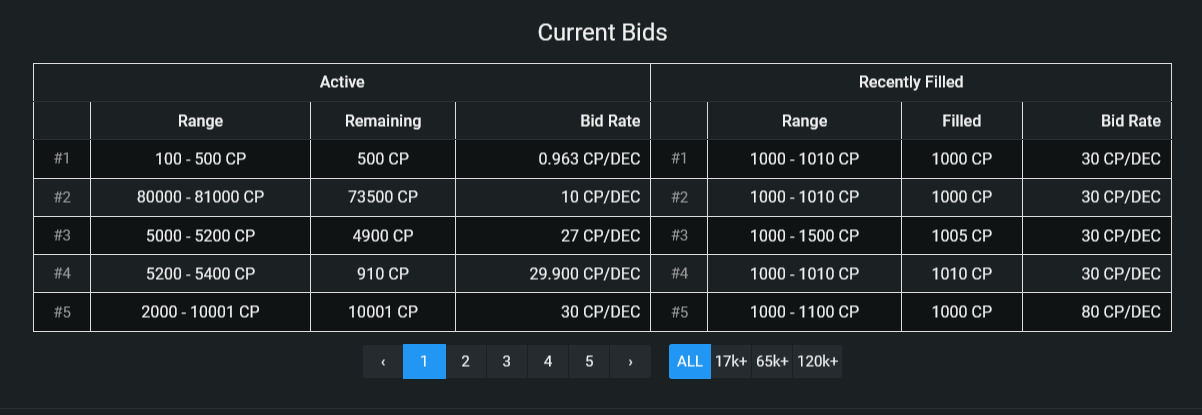This screenshot has height=415, width=1202.
Task: Go to the previous bids page arrow
Action: (x=383, y=362)
